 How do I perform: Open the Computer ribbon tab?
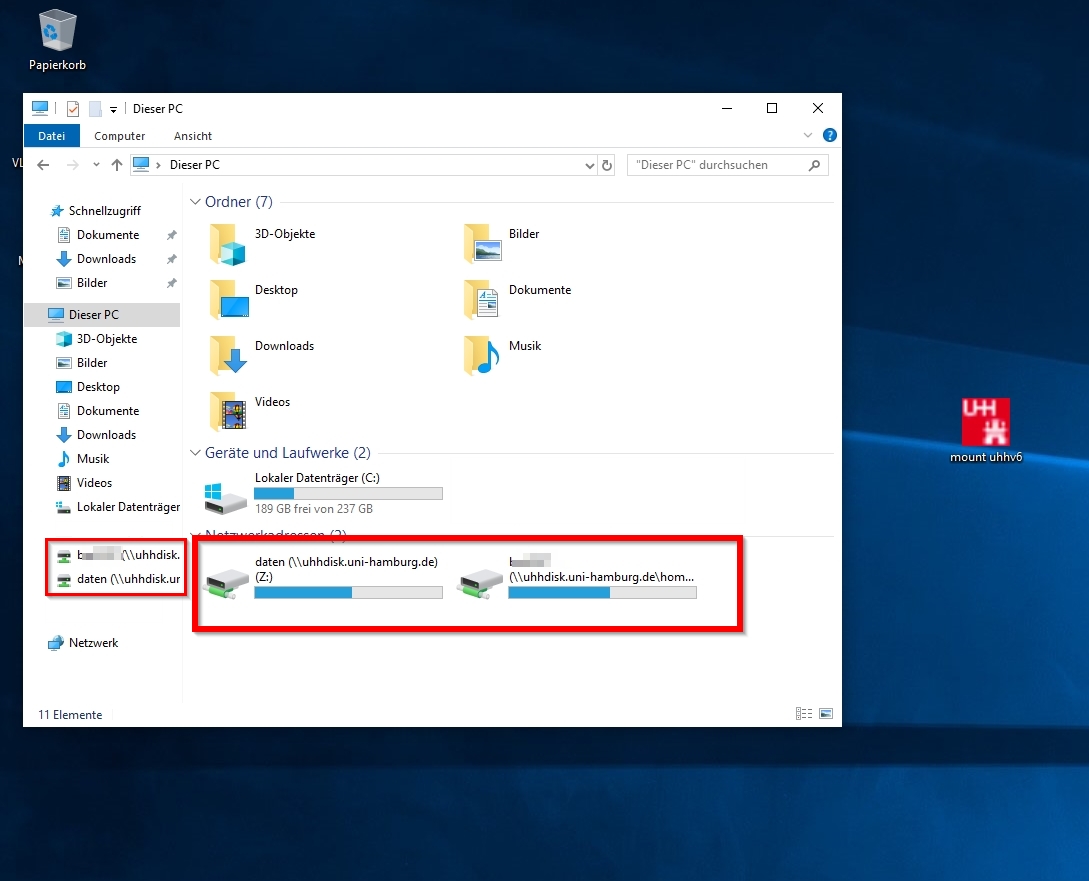click(x=120, y=136)
